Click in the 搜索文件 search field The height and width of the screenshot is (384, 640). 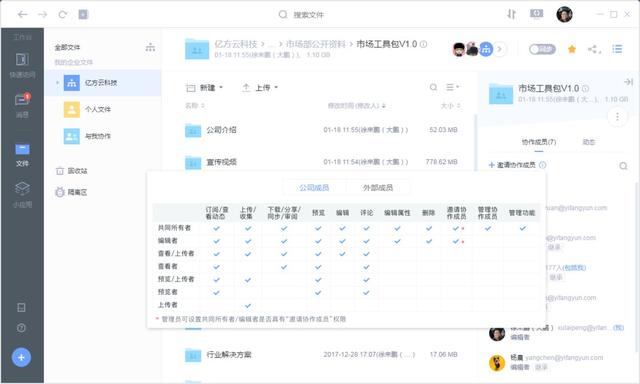tap(308, 15)
